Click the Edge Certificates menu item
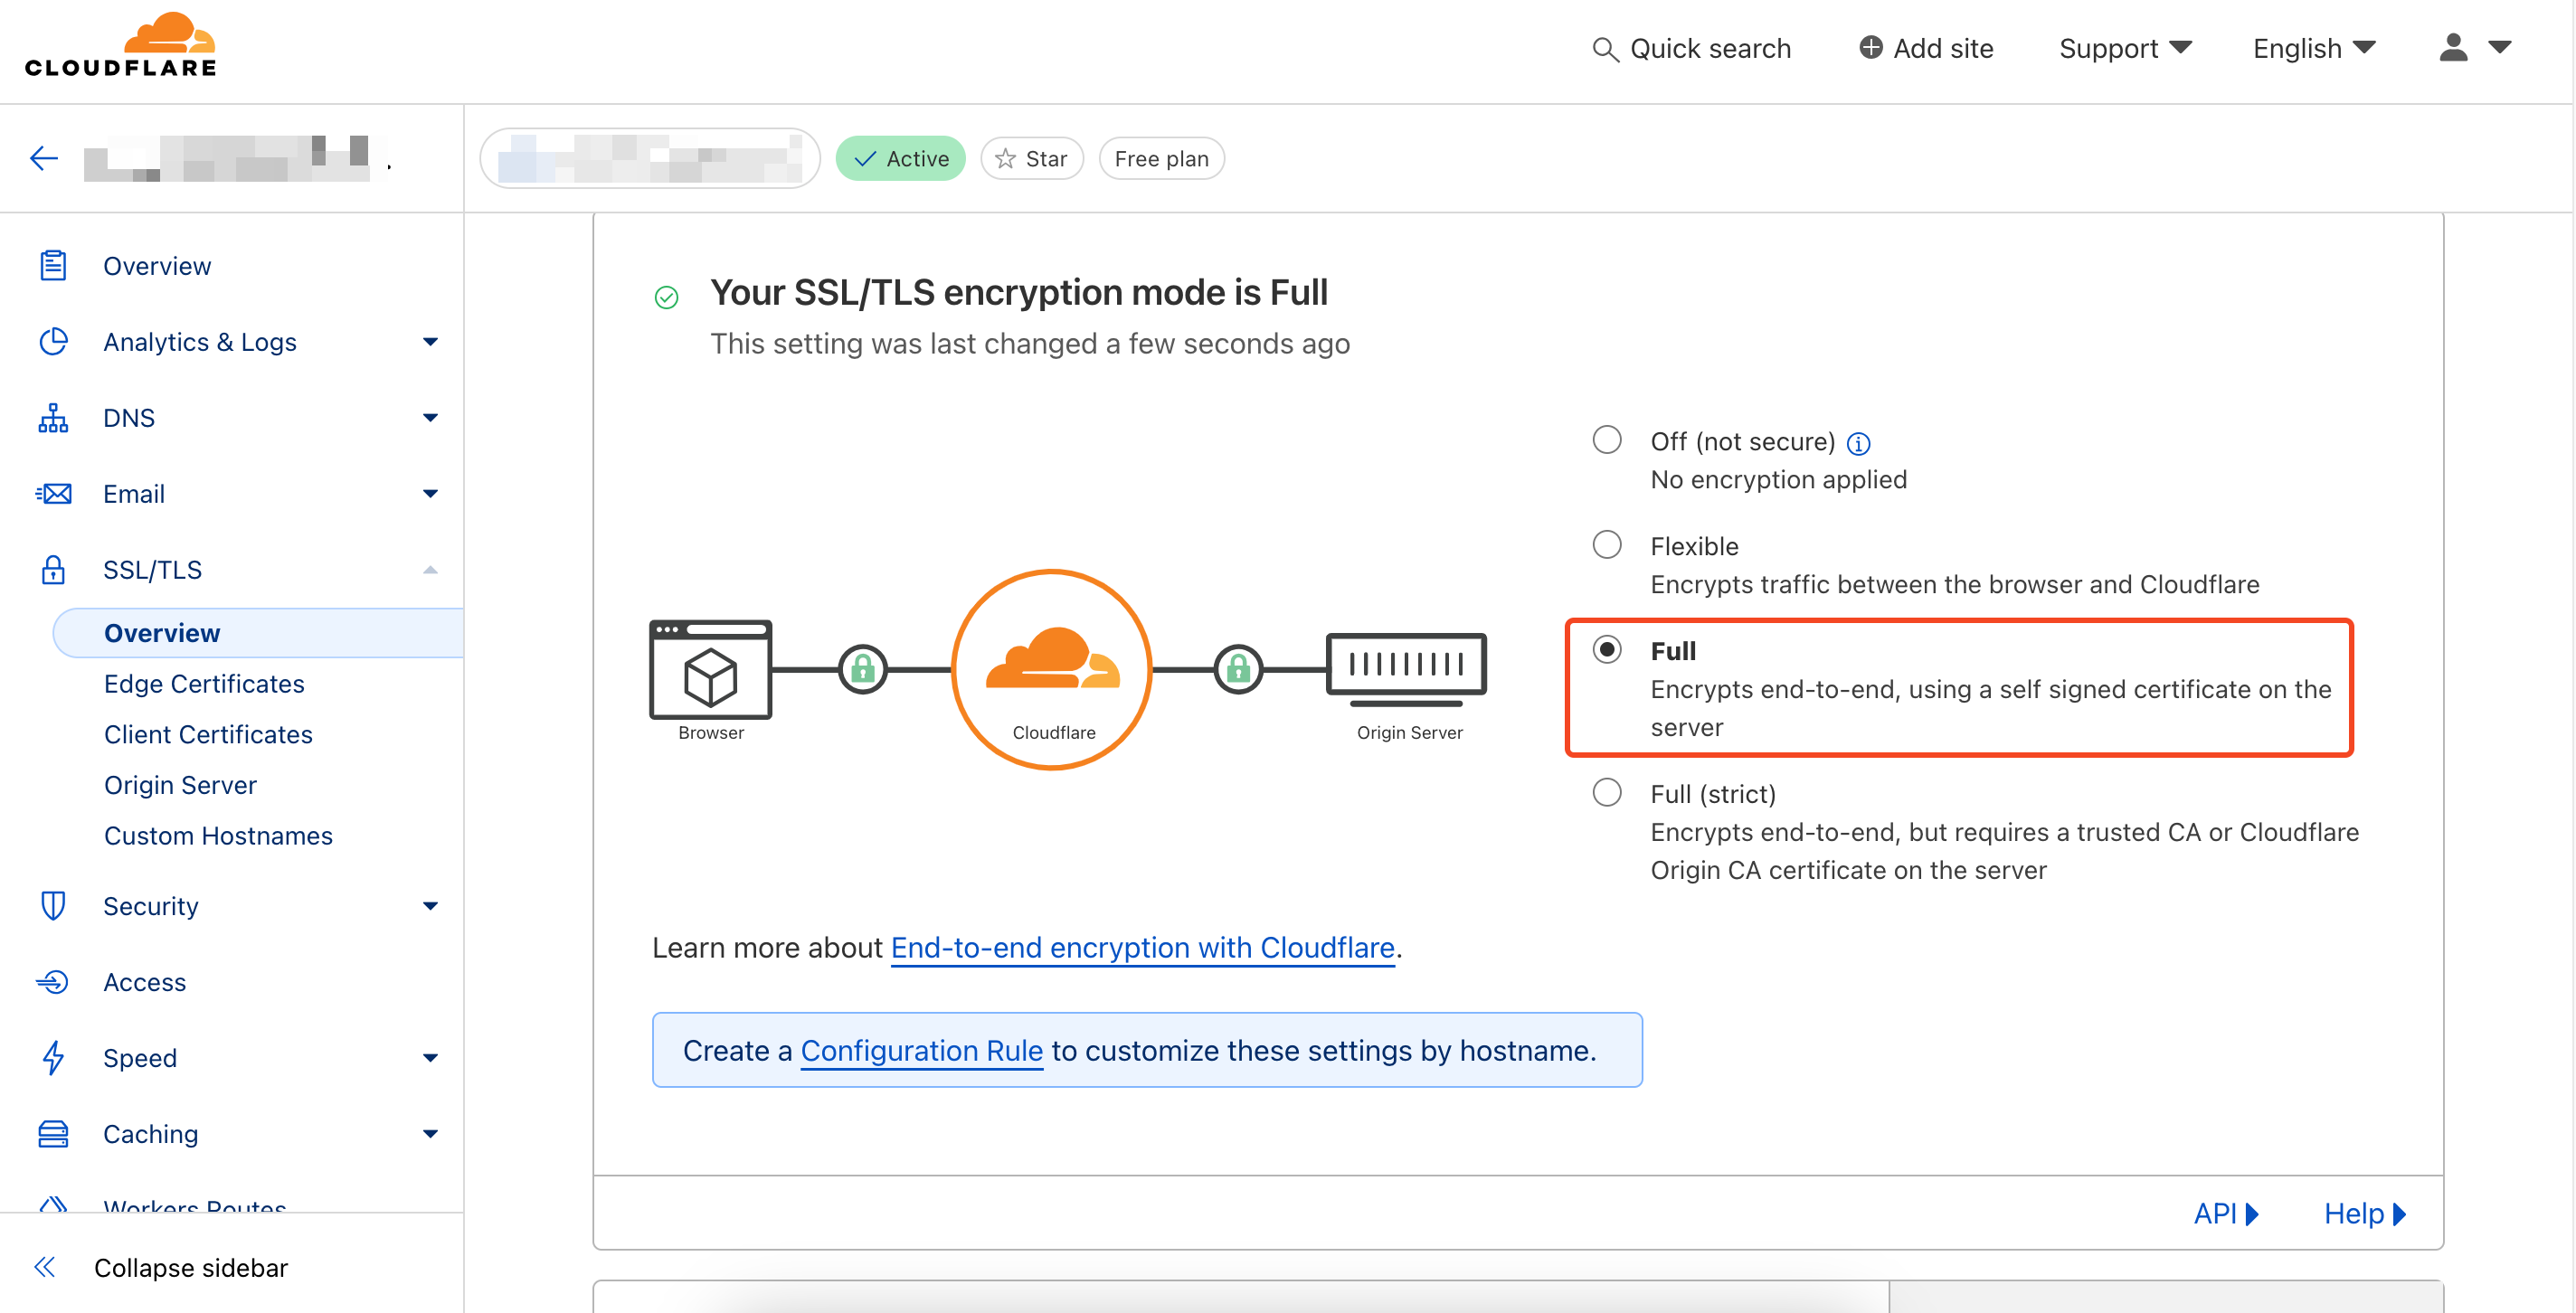The height and width of the screenshot is (1313, 2576). tap(203, 684)
